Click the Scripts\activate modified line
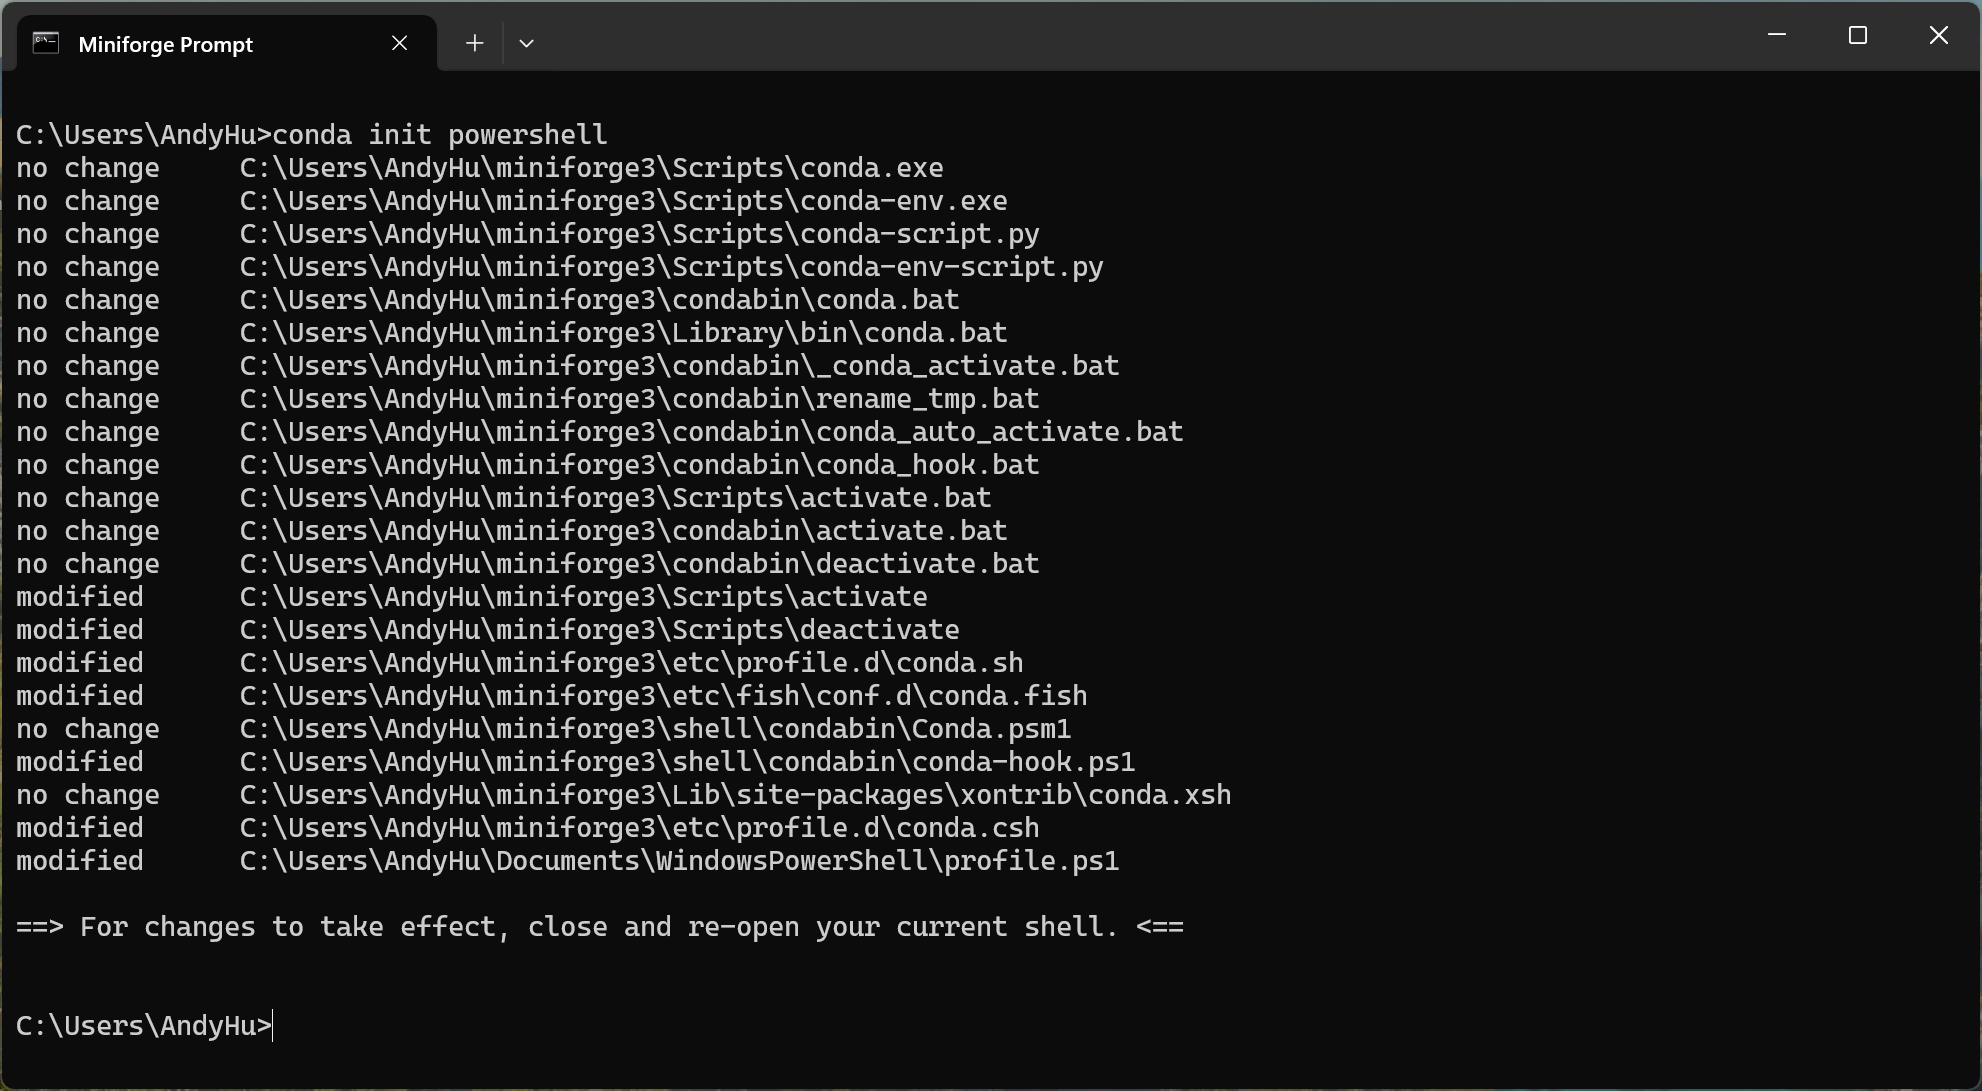 (472, 597)
